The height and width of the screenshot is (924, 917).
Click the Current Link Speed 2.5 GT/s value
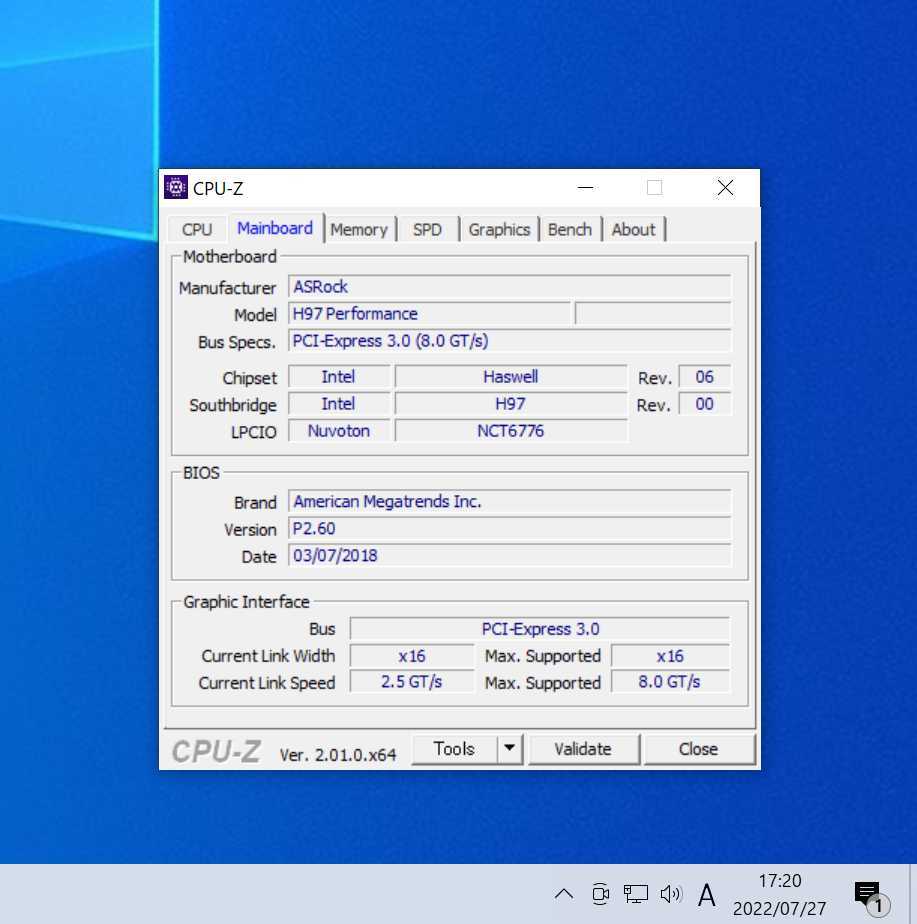pyautogui.click(x=412, y=682)
